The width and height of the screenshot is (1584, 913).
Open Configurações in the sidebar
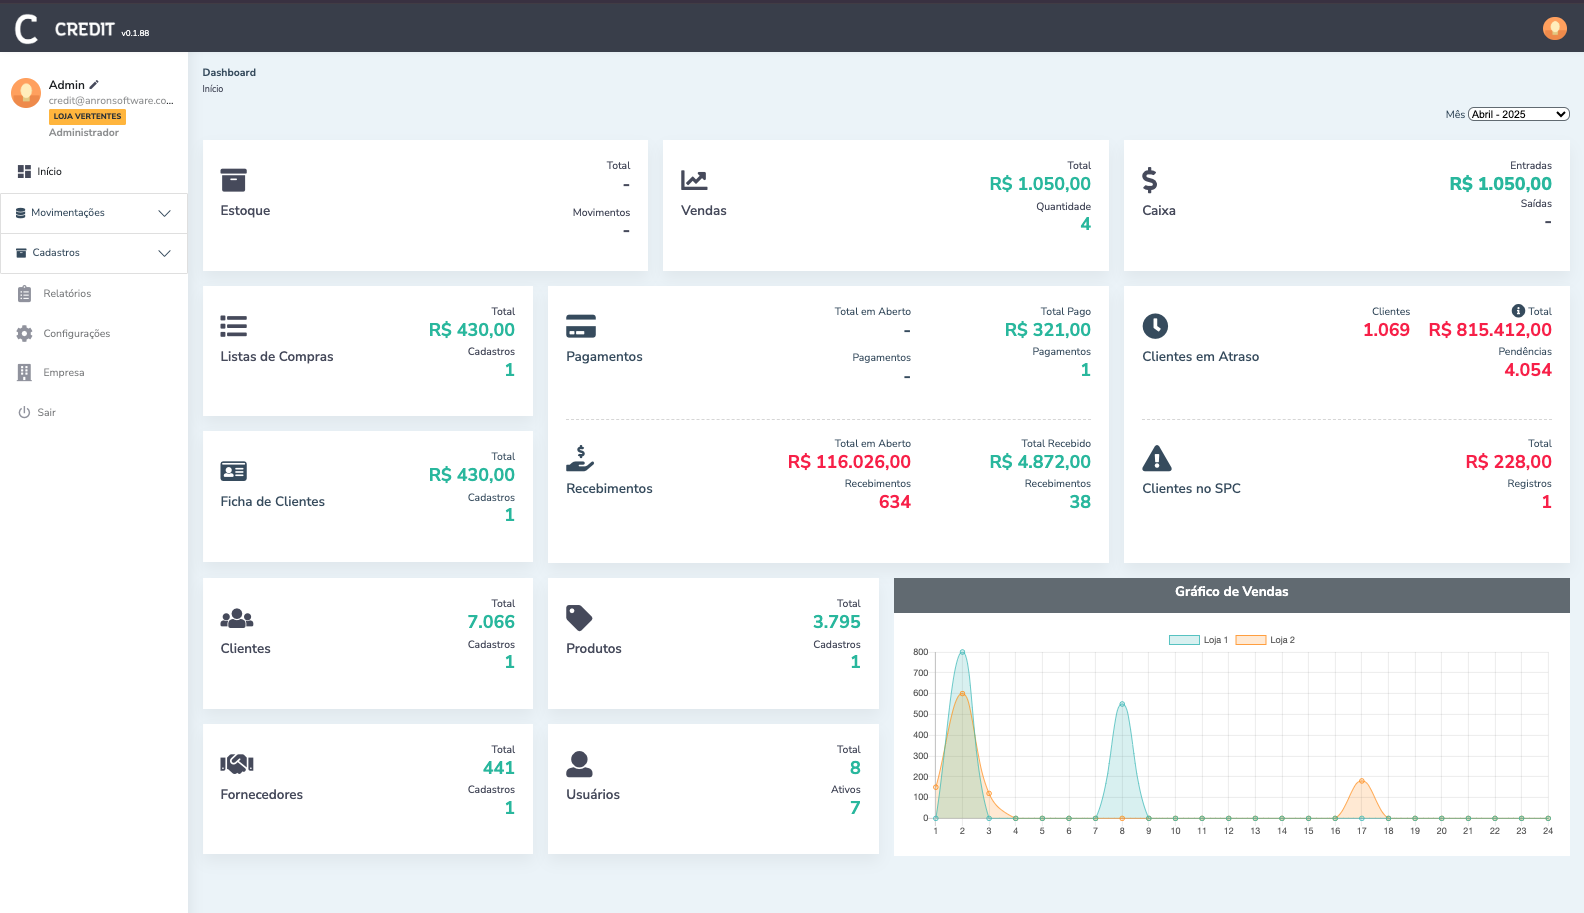(76, 334)
